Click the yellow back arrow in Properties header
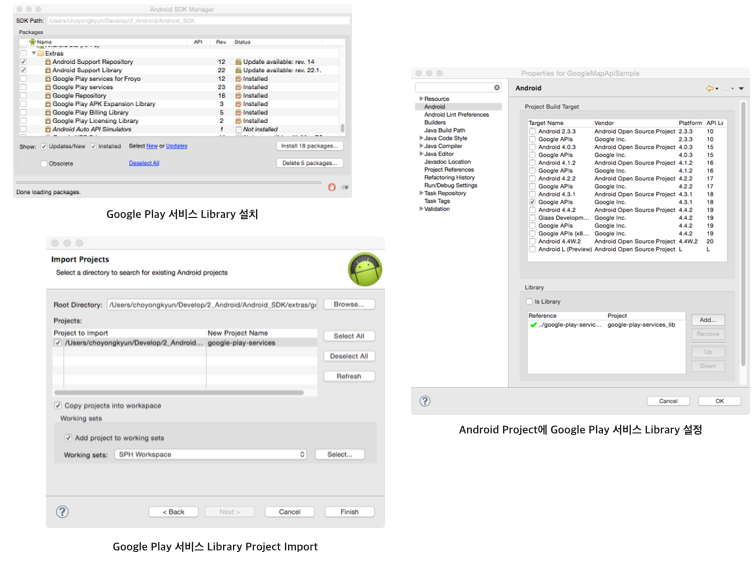The image size is (756, 565). (x=710, y=88)
